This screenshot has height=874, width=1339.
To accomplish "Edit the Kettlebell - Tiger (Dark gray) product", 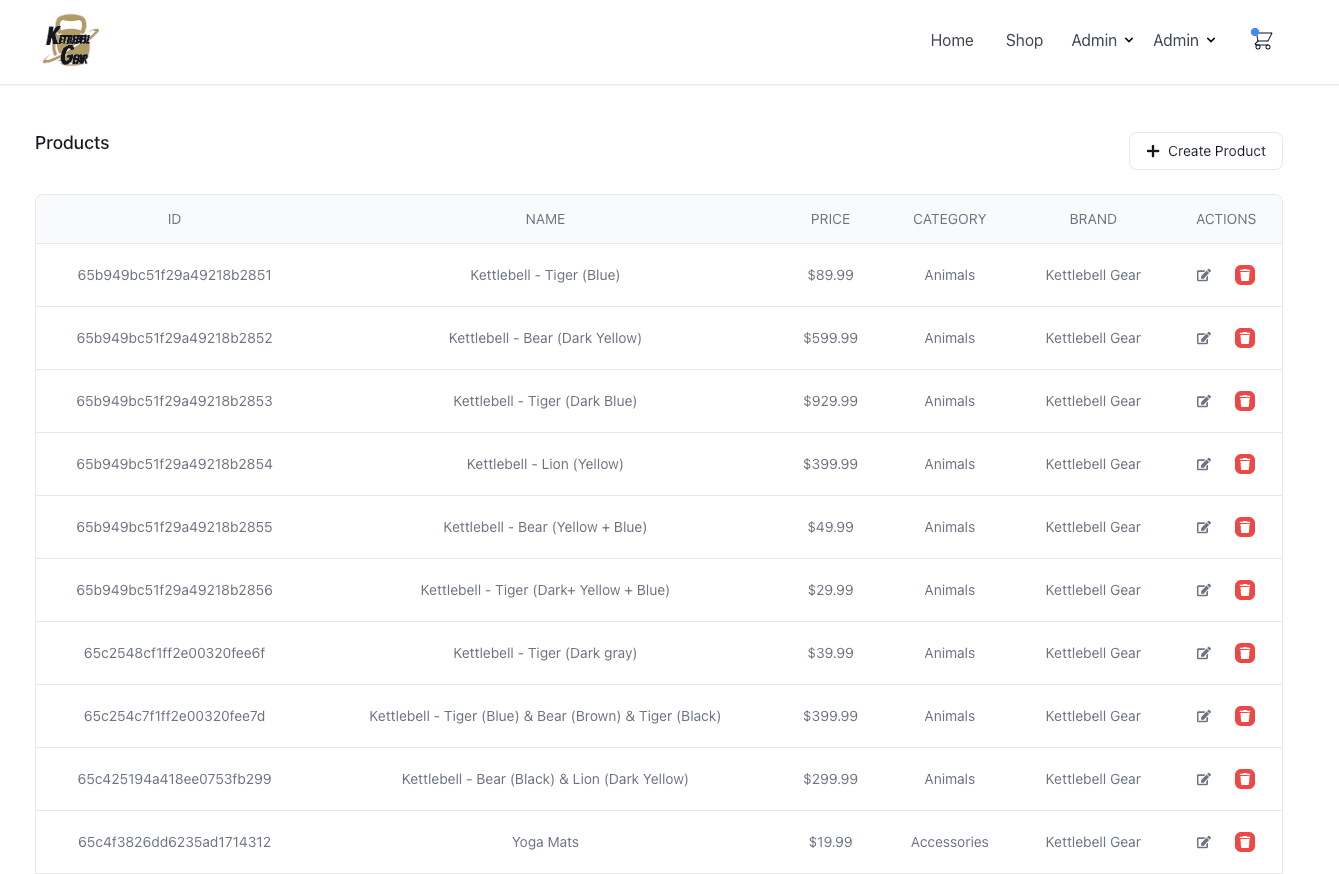I will [x=1203, y=653].
